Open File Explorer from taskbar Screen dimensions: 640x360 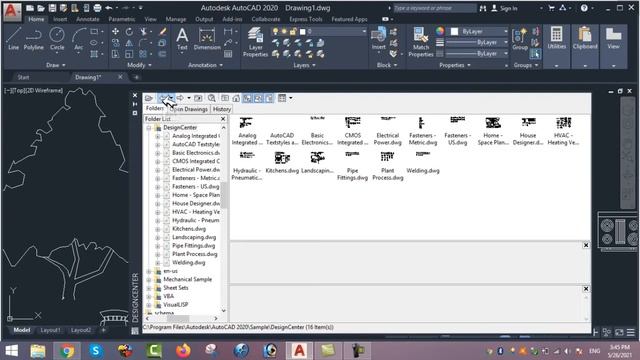click(38, 351)
